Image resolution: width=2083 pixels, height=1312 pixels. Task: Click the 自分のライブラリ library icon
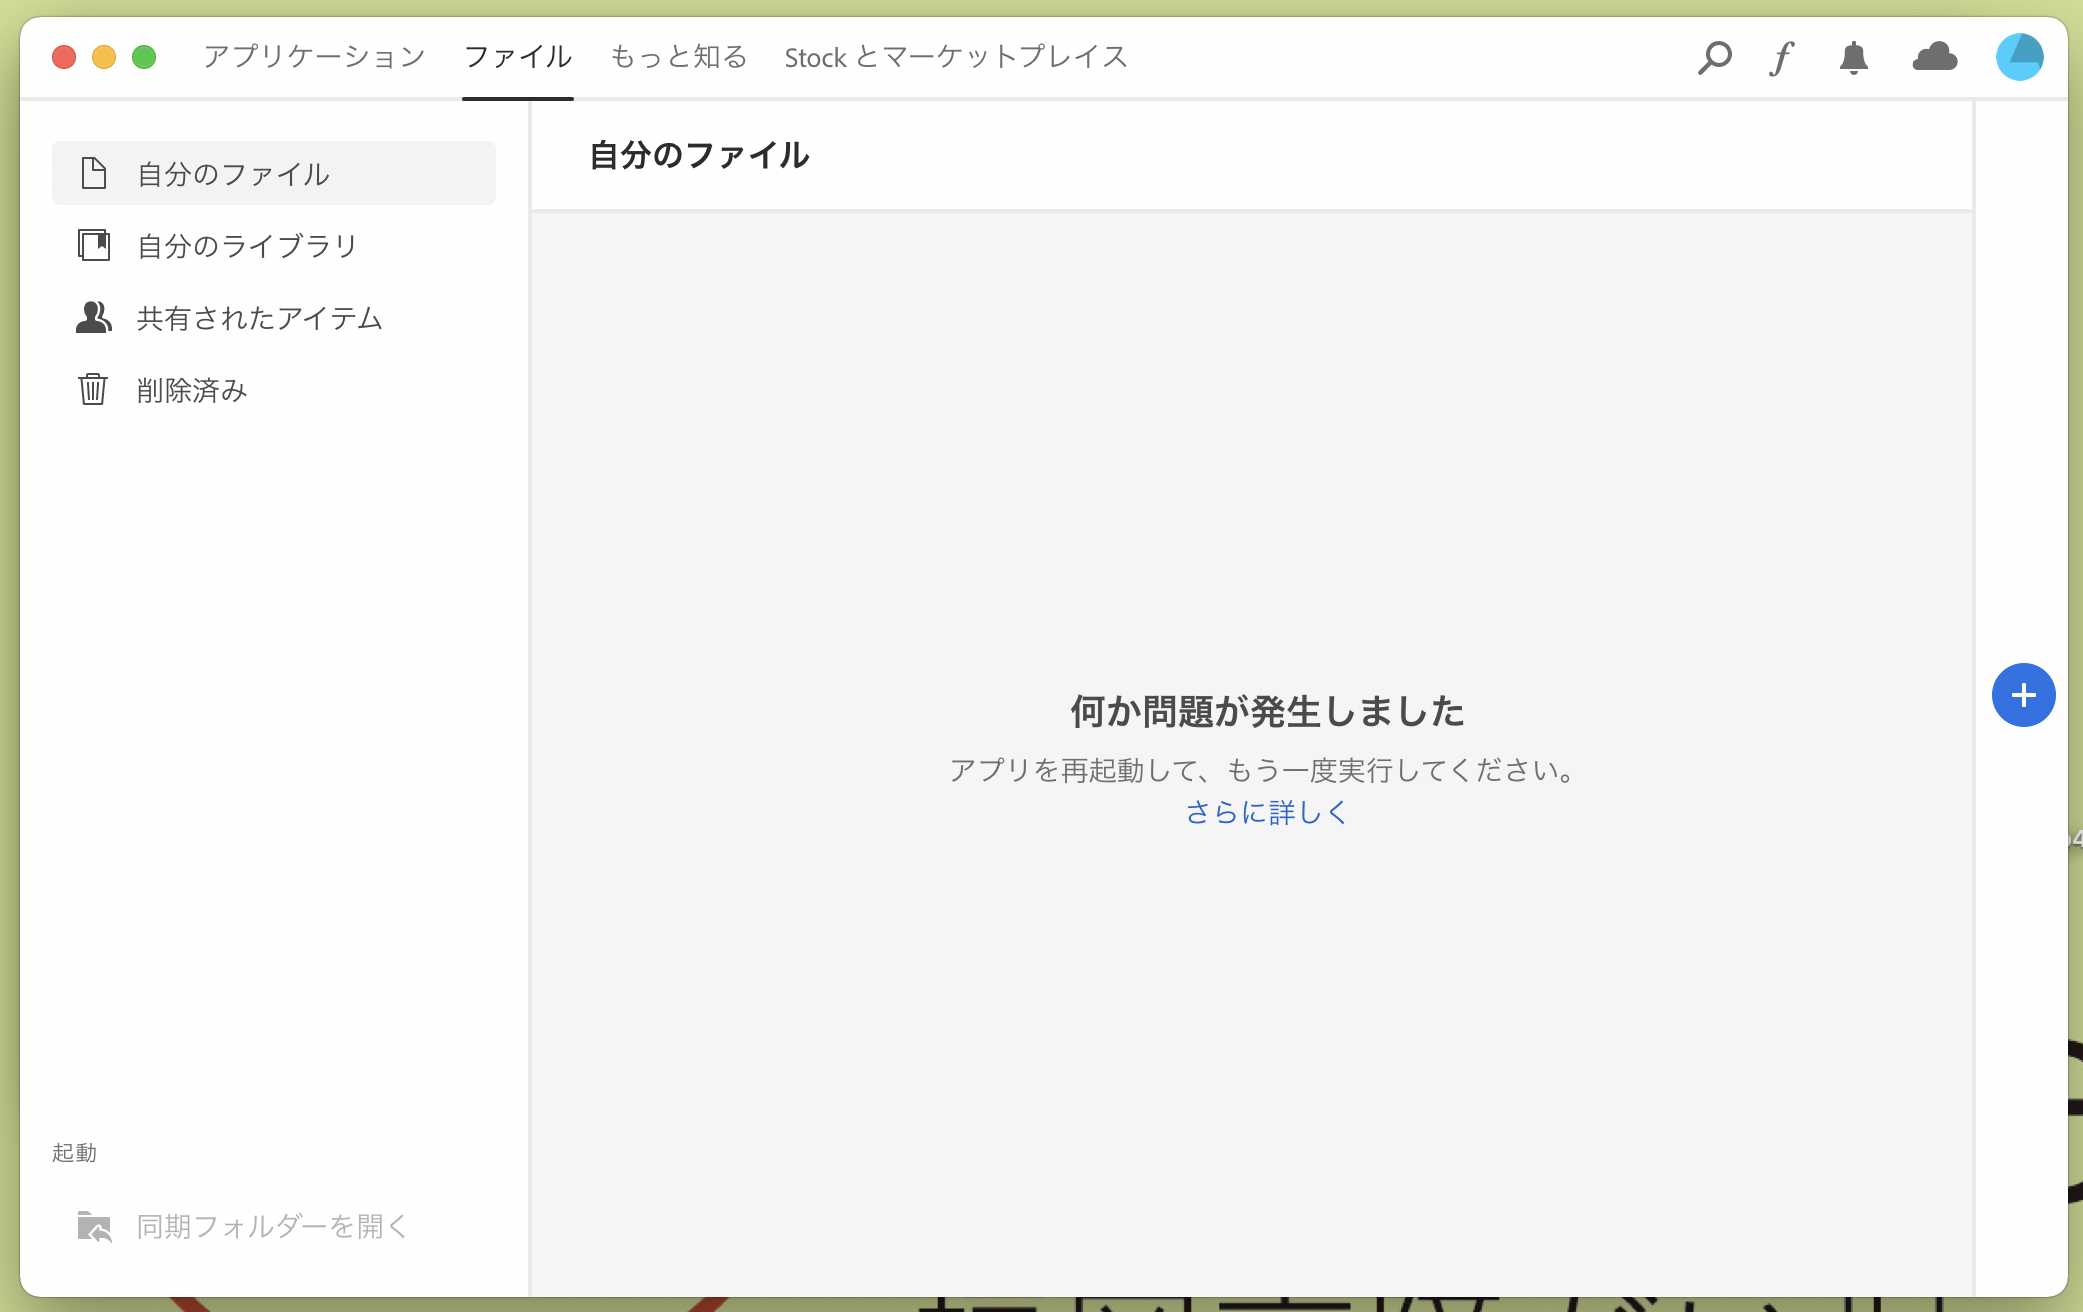click(94, 245)
